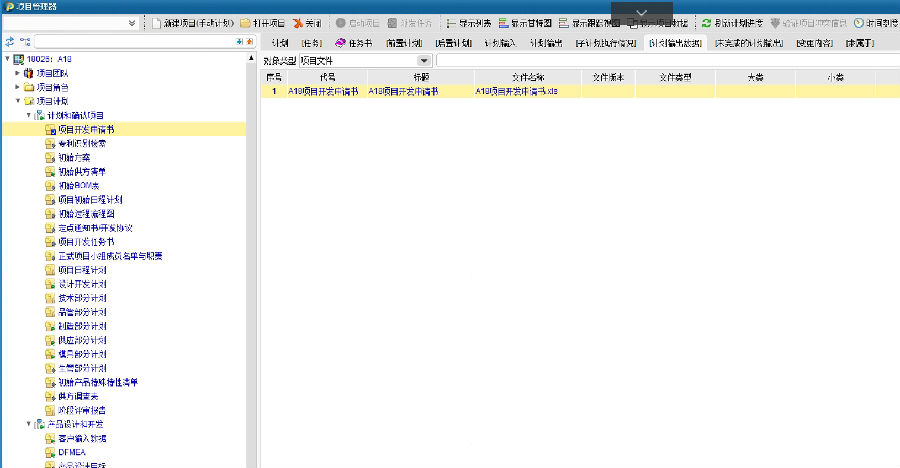Click the icon beside 初始BOM表
This screenshot has width=900, height=468.
tap(50, 185)
